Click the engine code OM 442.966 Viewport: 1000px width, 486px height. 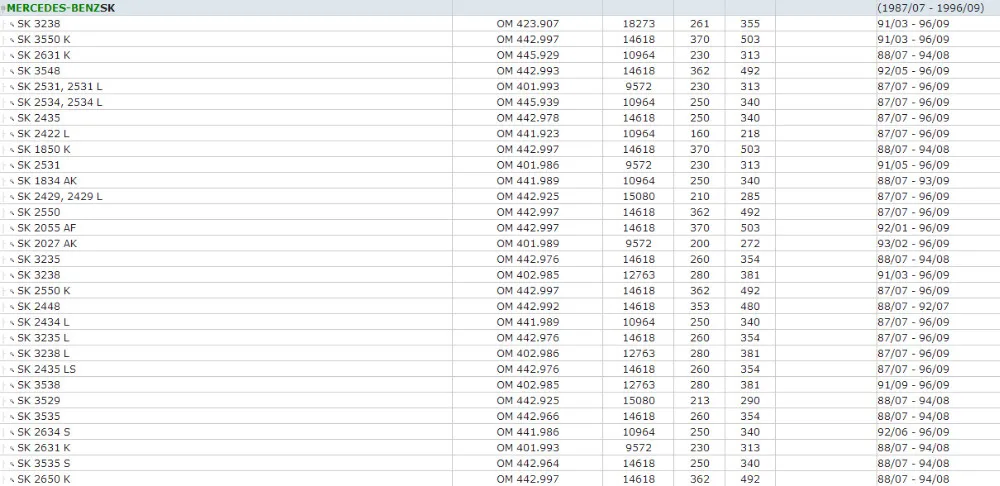coord(527,416)
